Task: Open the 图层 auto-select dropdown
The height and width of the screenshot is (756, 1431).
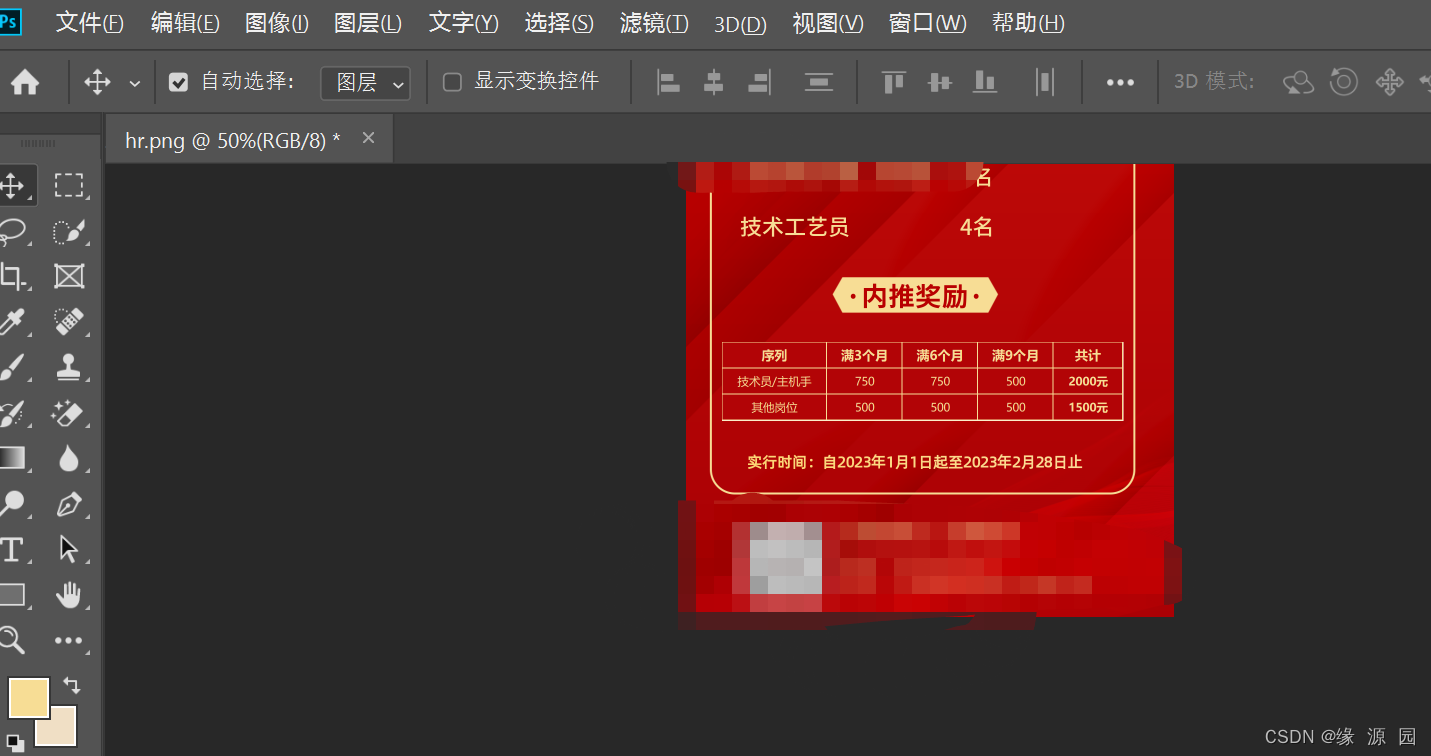Action: pyautogui.click(x=365, y=83)
